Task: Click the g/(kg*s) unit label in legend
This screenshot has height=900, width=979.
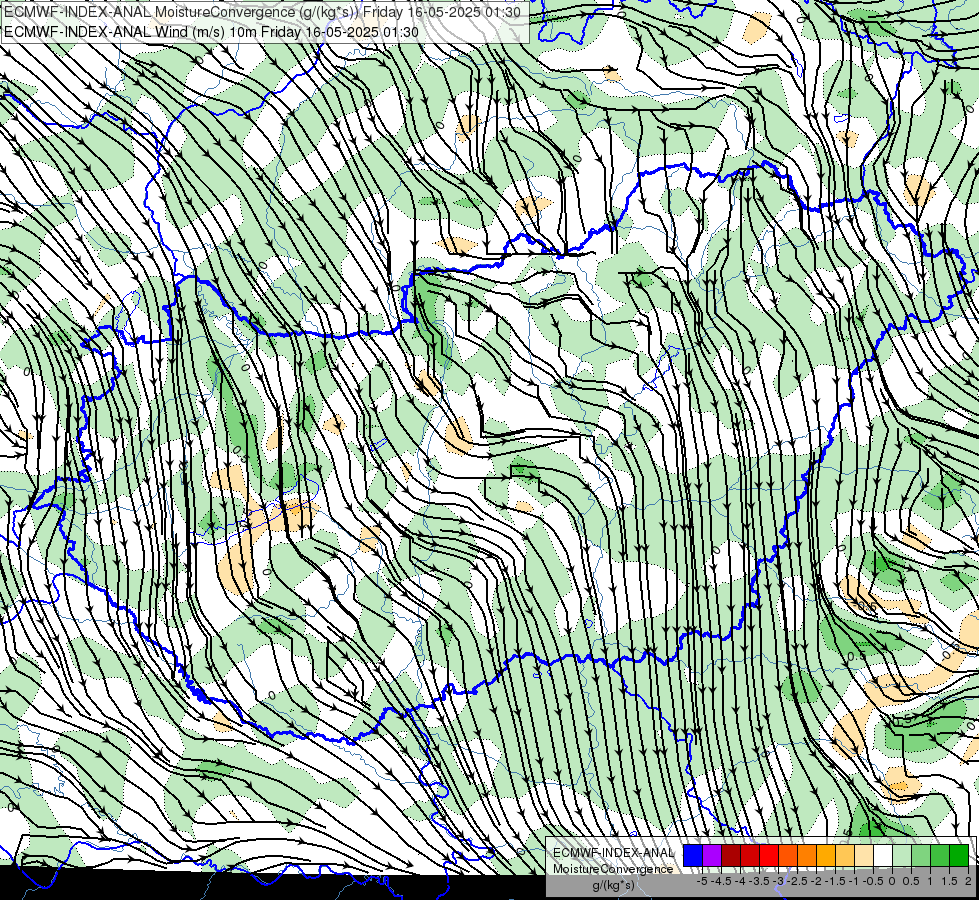Action: 614,886
